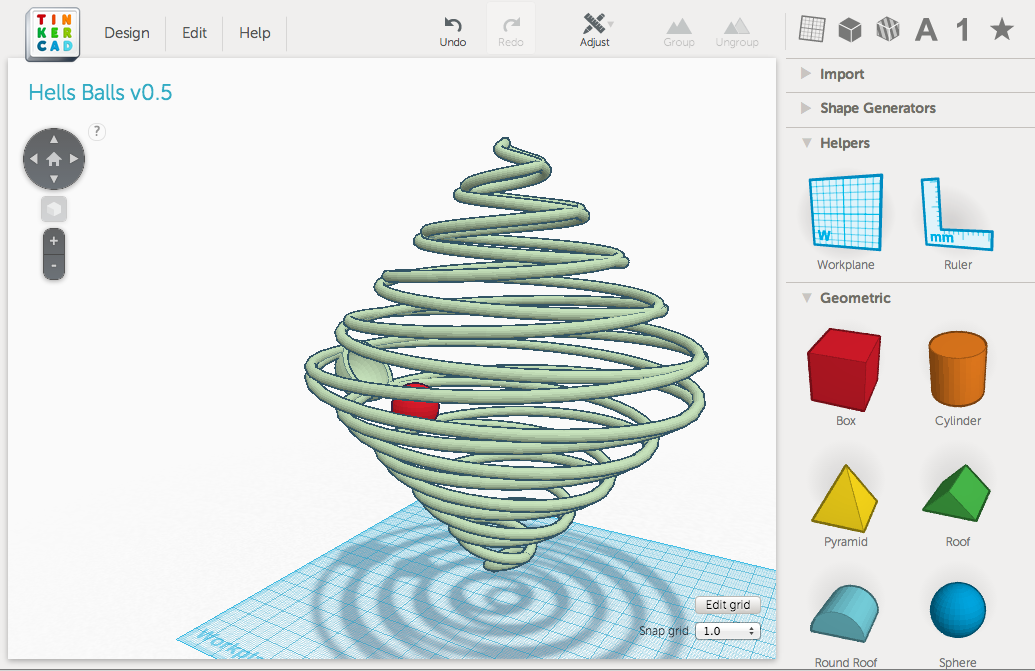The height and width of the screenshot is (671, 1035).
Task: Open the Design menu
Action: [x=127, y=33]
